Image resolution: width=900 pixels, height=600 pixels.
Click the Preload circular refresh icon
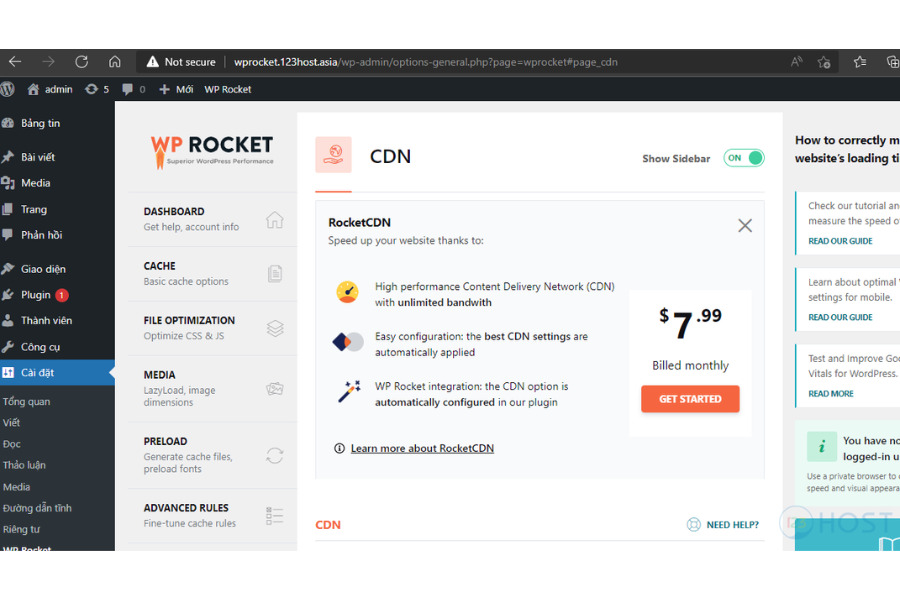(274, 455)
